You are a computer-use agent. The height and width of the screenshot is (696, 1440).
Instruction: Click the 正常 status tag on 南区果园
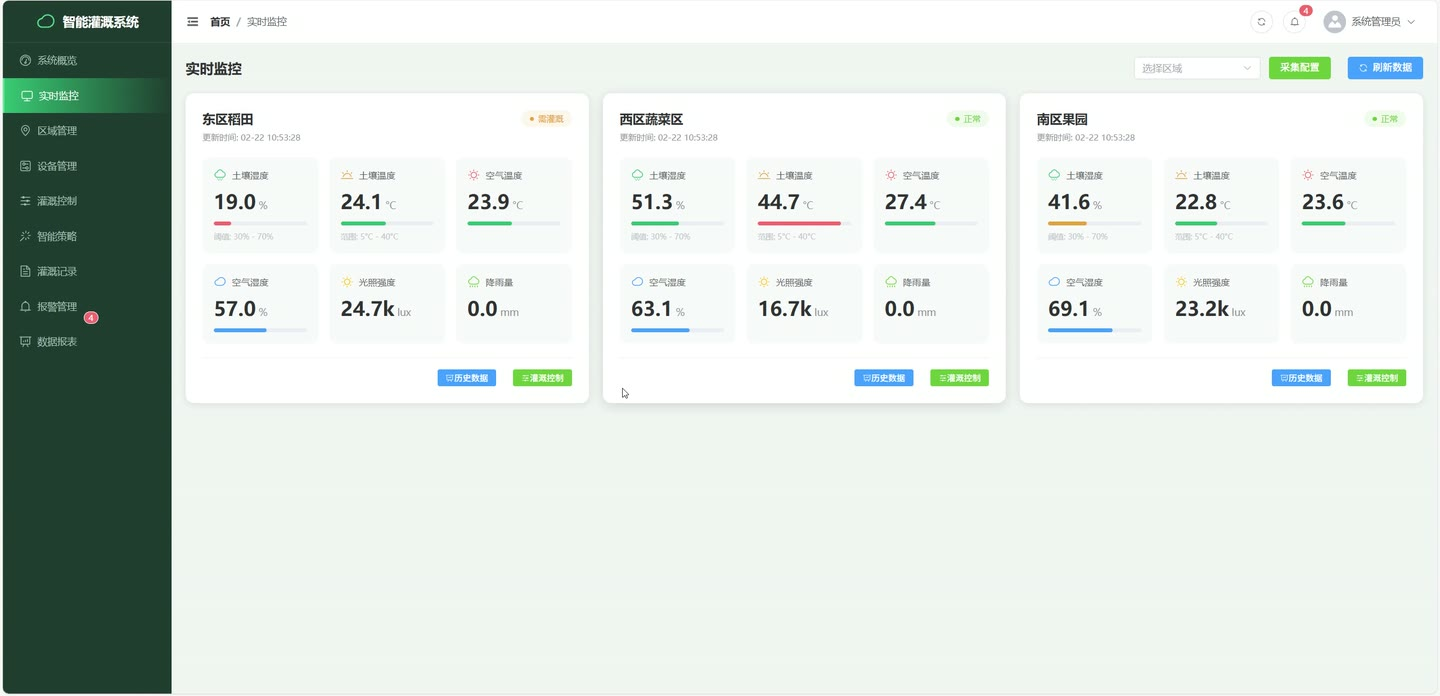[x=1385, y=118]
